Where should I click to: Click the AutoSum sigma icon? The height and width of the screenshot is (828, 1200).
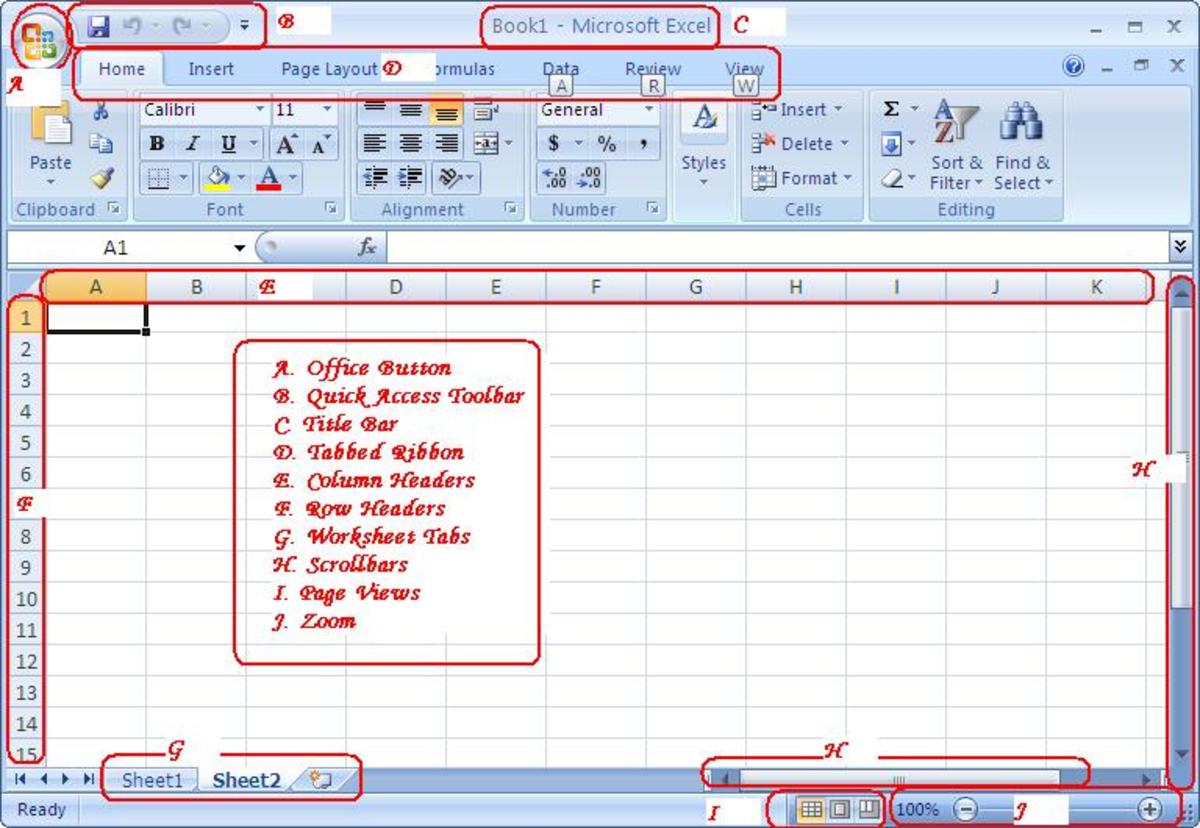(892, 110)
